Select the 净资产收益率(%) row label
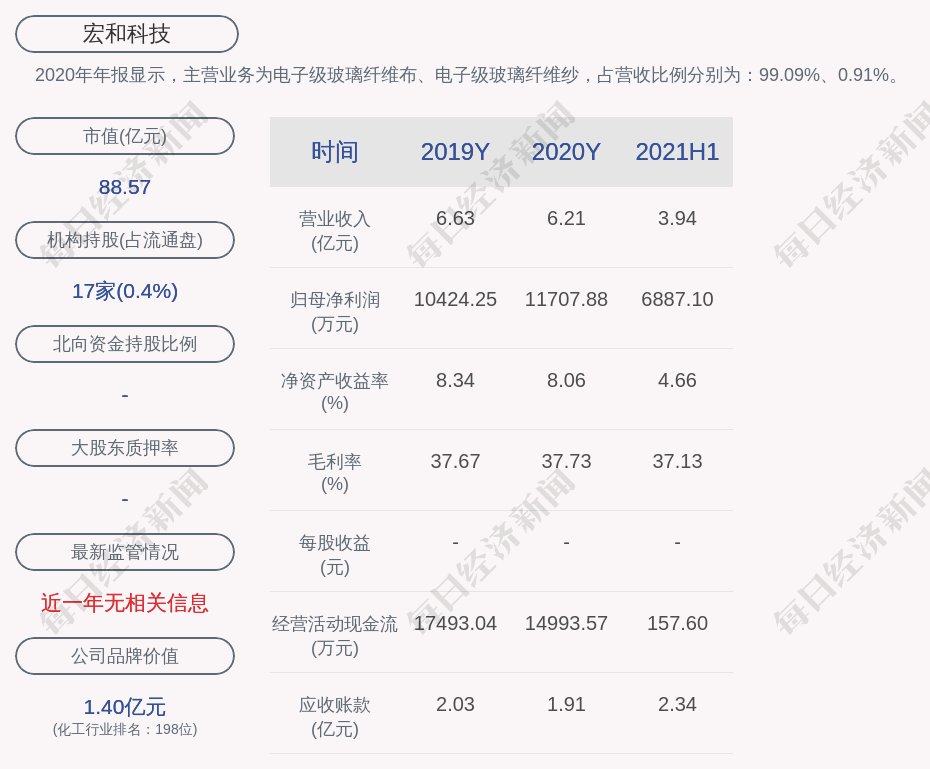 334,392
